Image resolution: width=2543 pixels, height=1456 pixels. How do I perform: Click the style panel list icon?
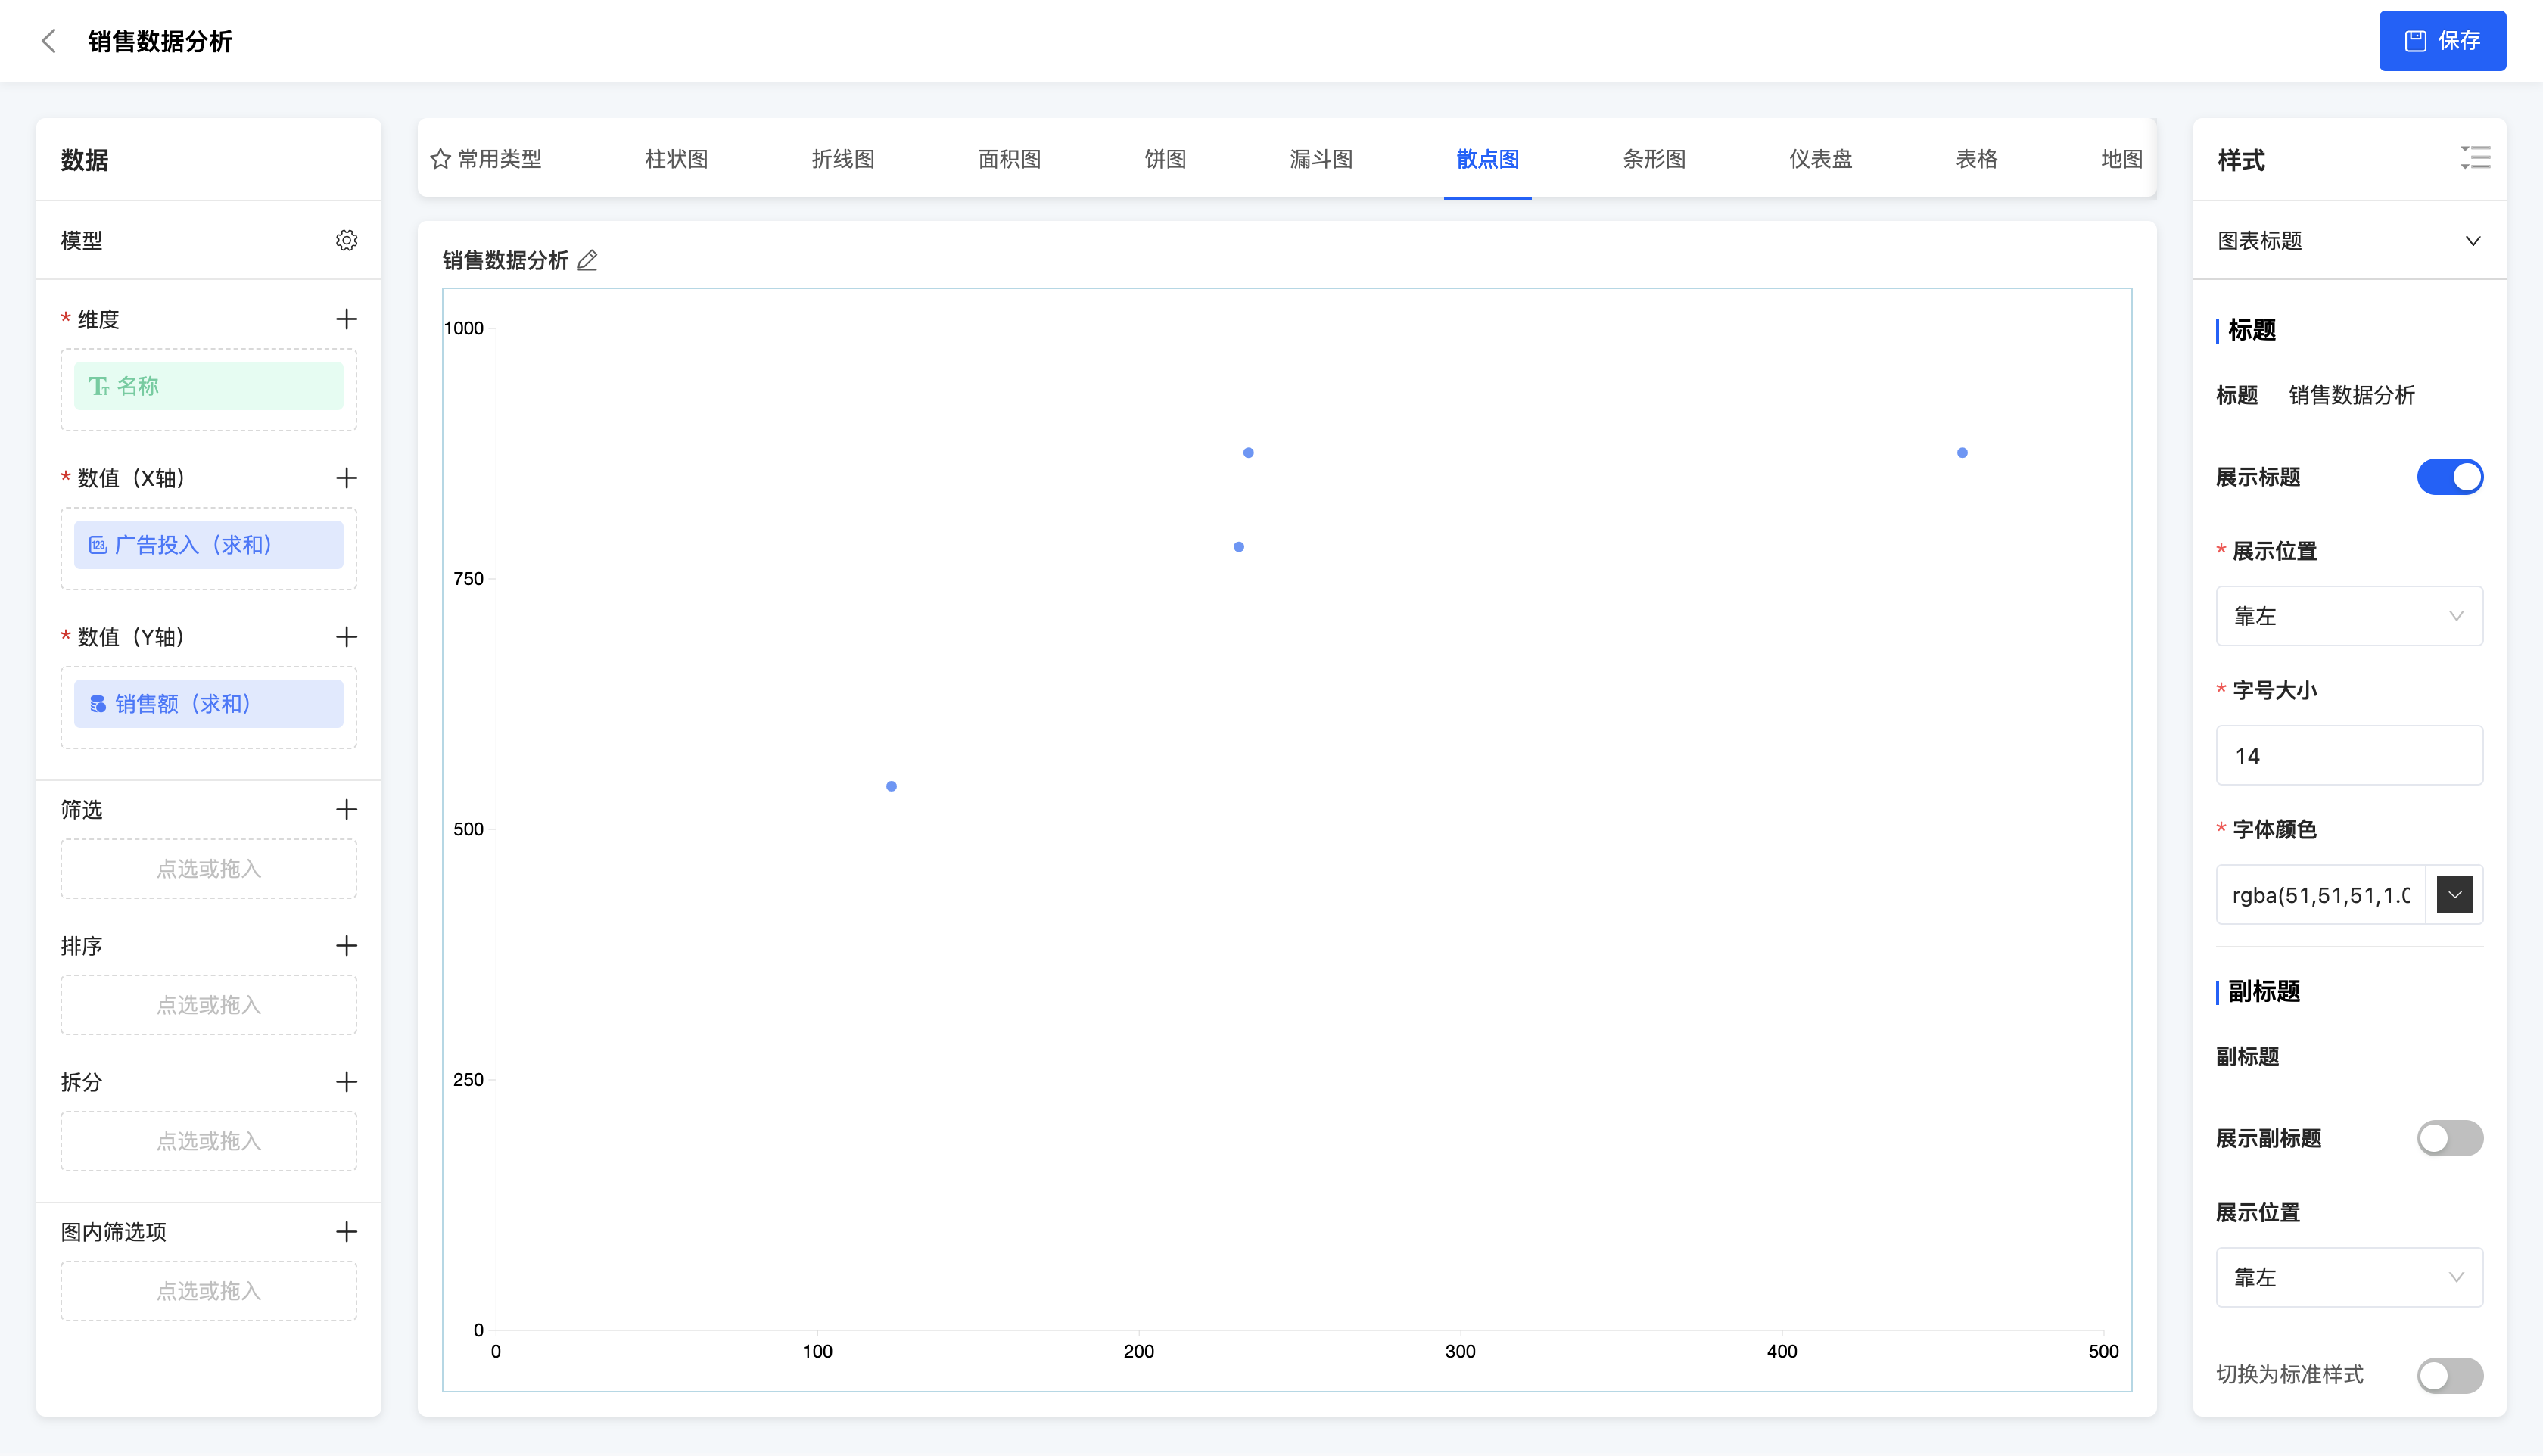2474,158
